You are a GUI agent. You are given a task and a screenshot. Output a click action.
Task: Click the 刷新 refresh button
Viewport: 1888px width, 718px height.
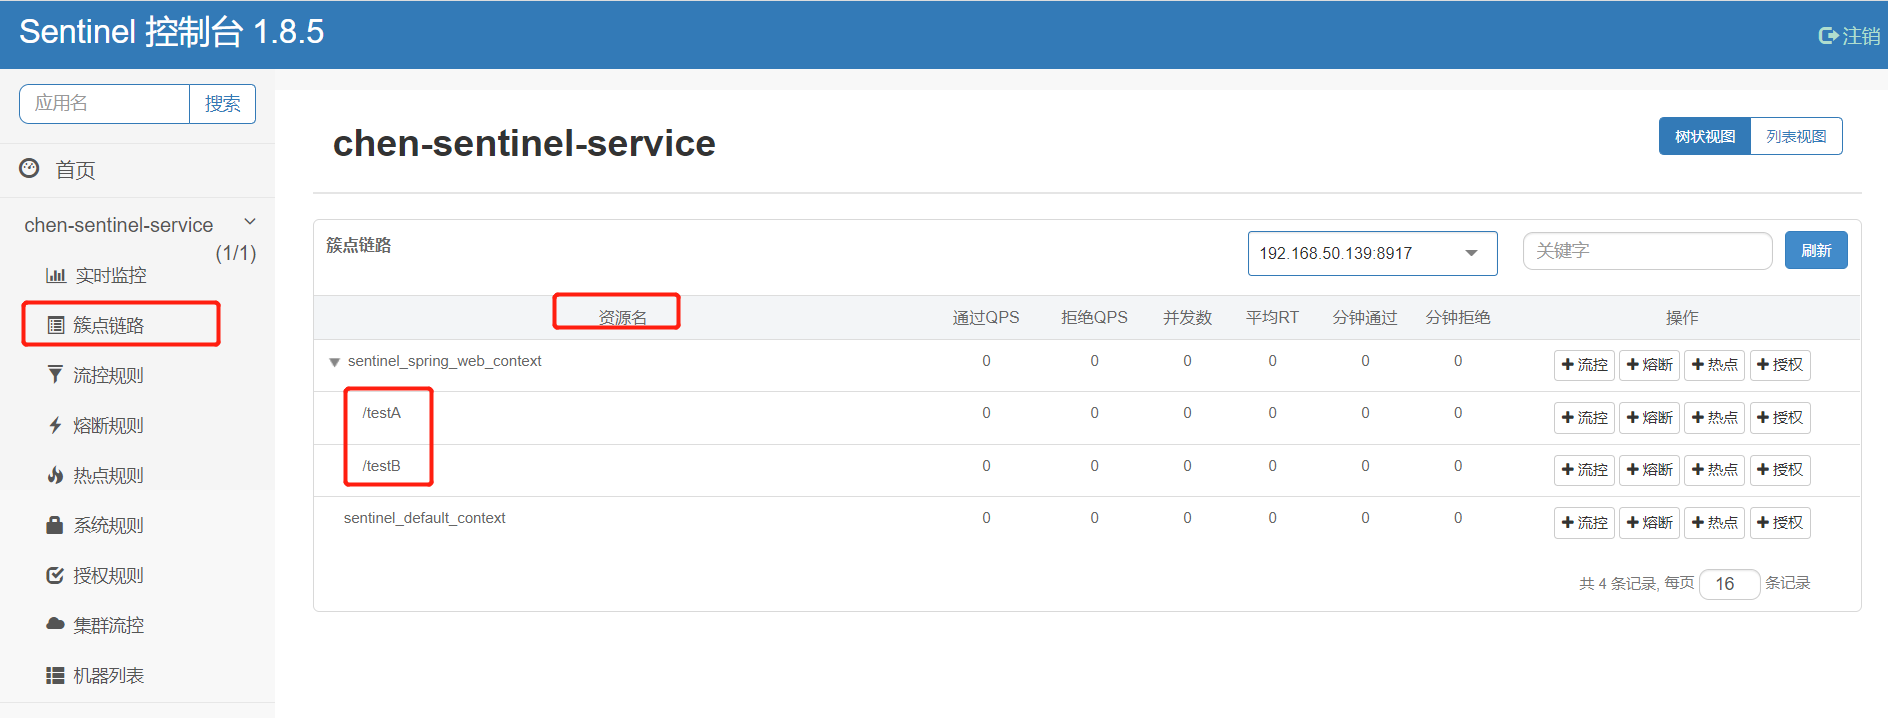click(1816, 250)
